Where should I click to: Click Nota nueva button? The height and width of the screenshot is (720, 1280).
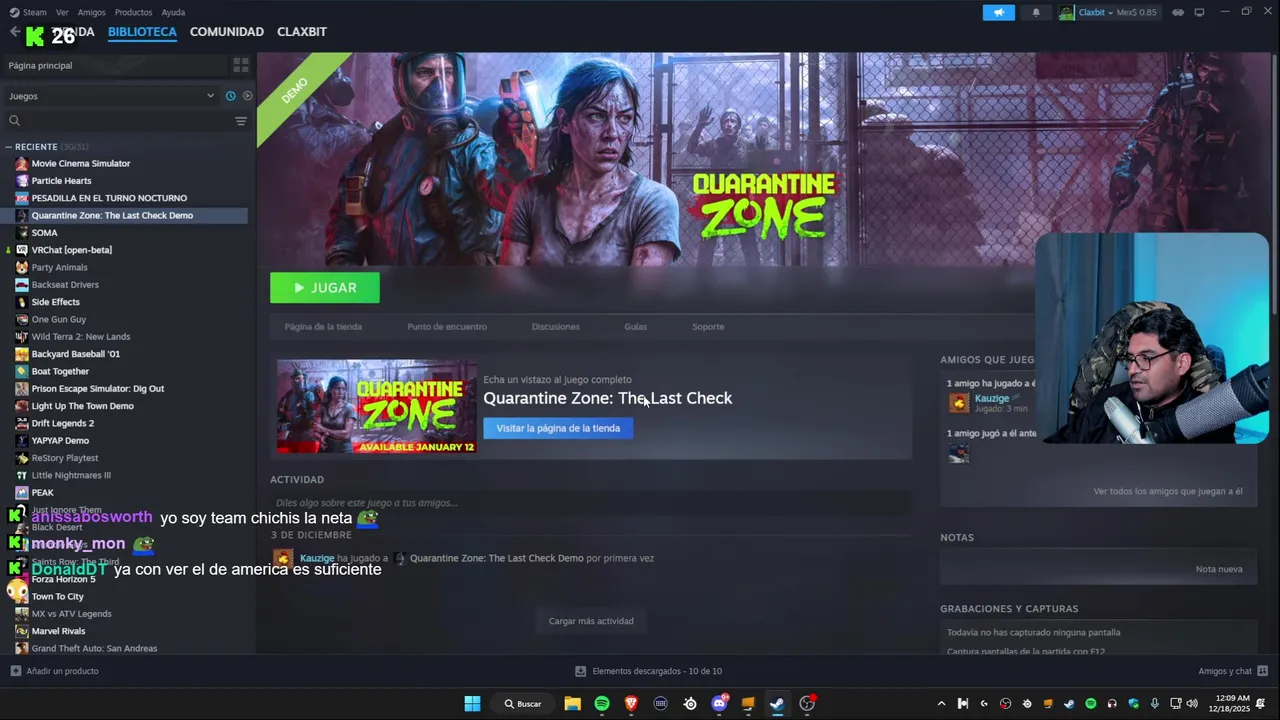[1219, 569]
